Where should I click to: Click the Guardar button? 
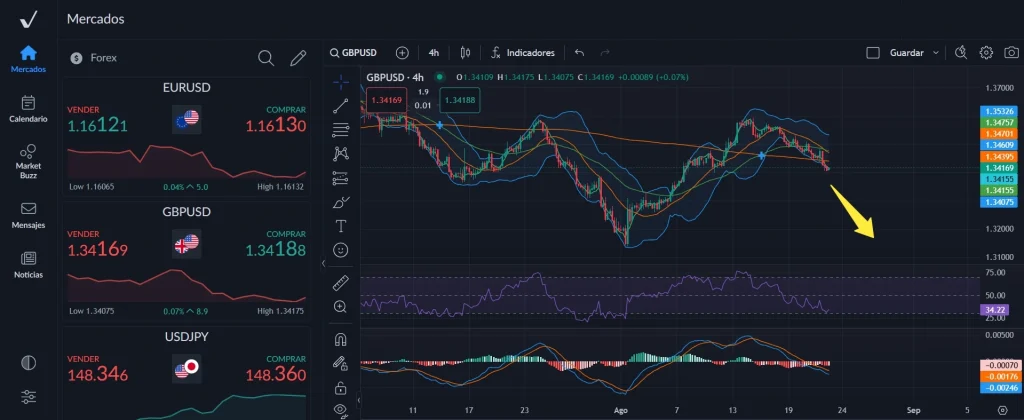[x=906, y=53]
